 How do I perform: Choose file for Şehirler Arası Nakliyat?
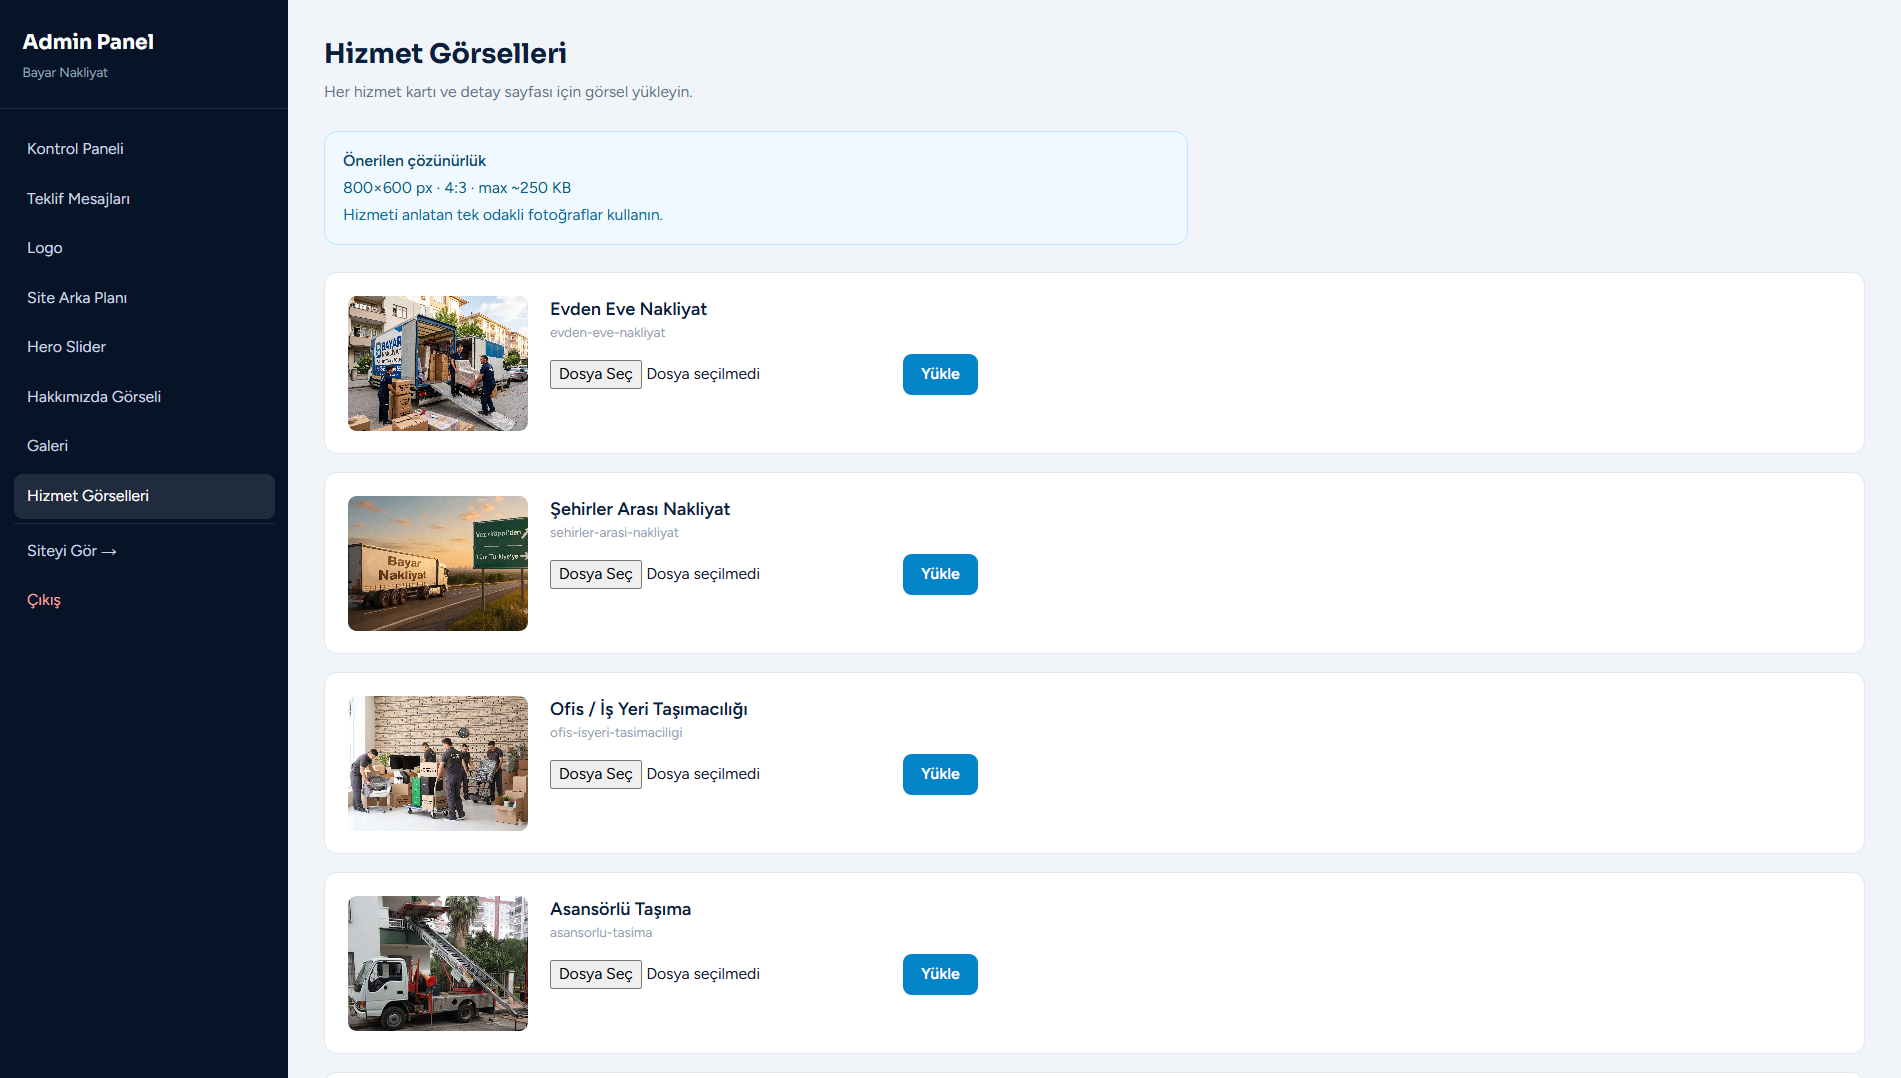(x=596, y=574)
